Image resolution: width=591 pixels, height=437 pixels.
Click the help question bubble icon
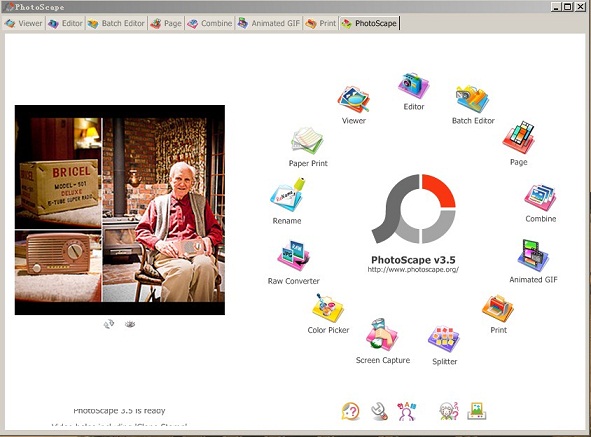tap(351, 411)
